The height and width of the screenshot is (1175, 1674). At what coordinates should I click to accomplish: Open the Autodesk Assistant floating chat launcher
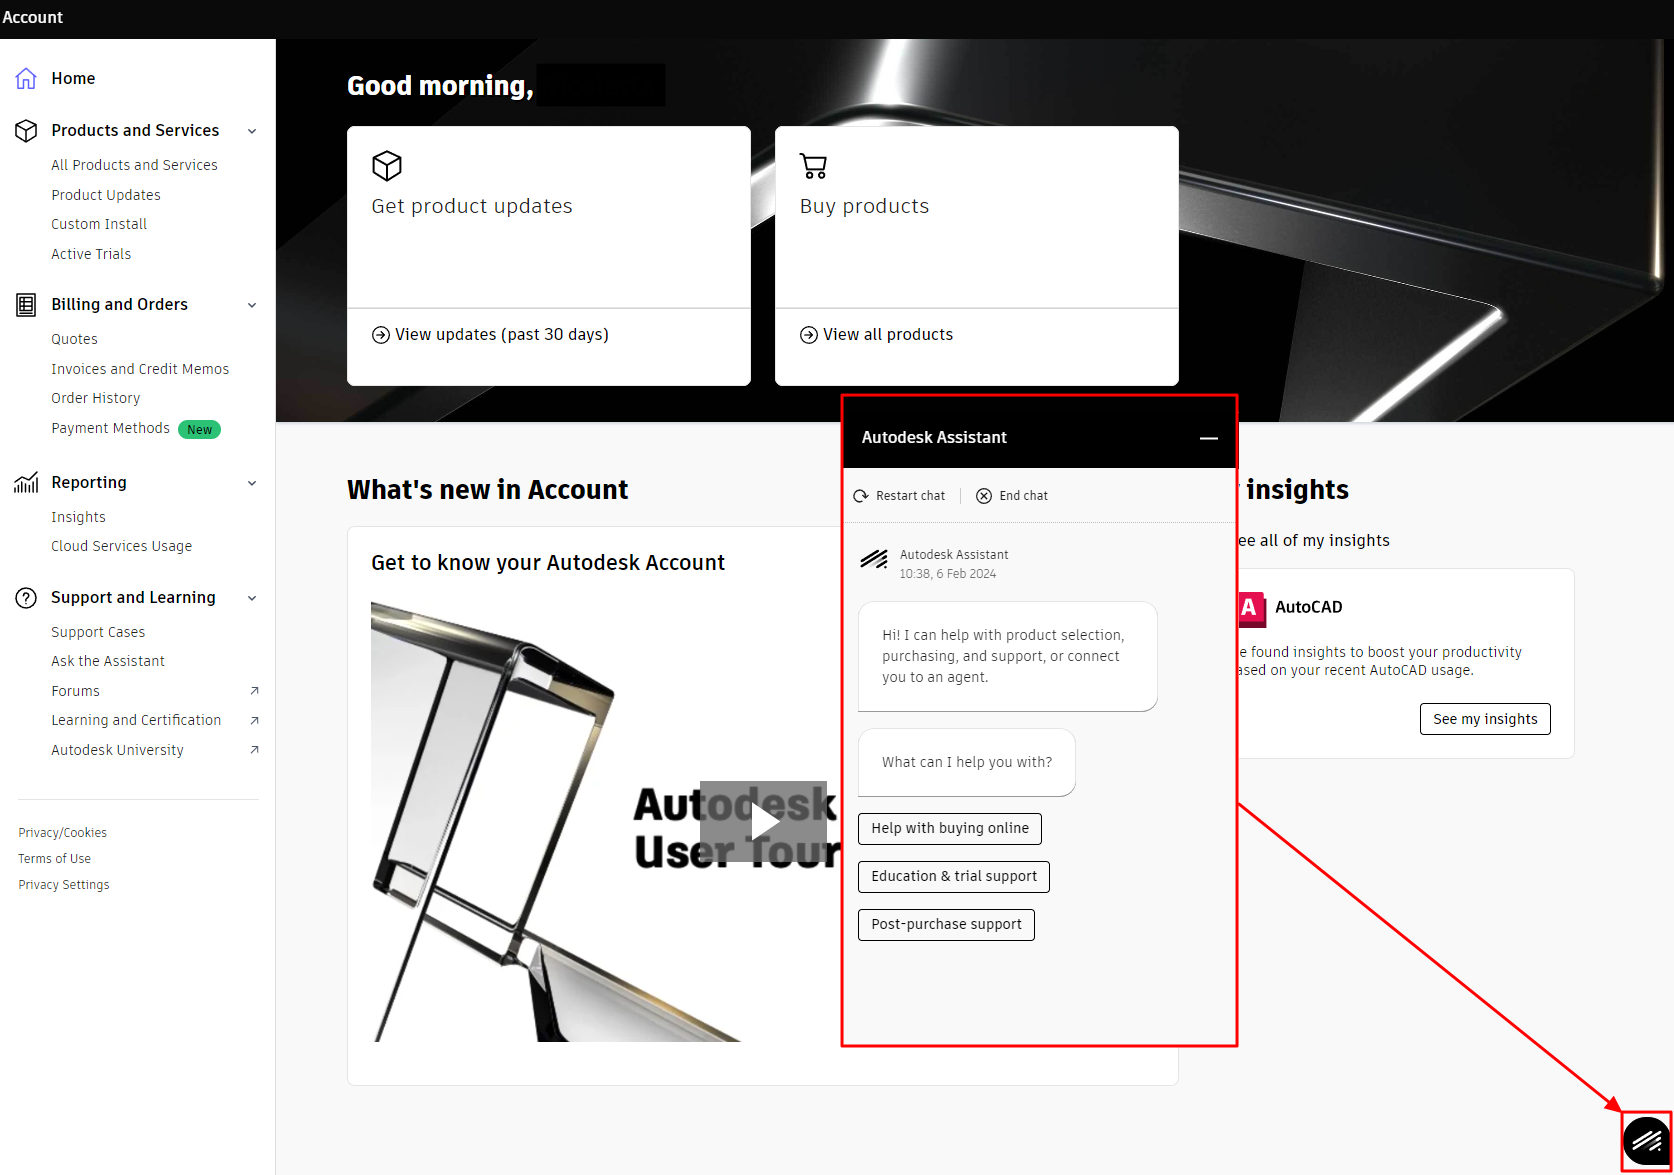tap(1647, 1141)
